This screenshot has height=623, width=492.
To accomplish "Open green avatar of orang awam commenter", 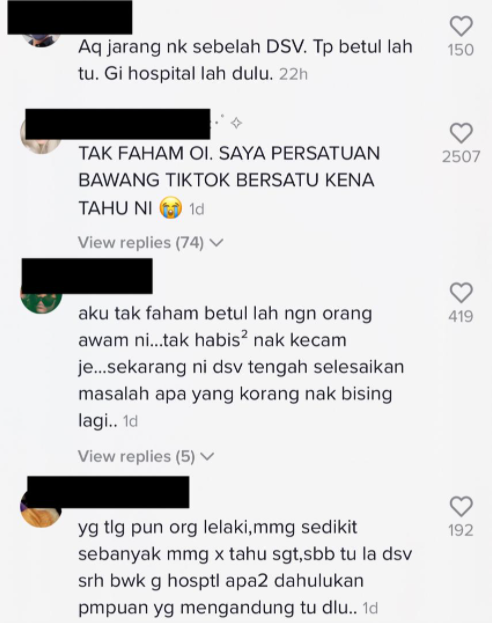I will click(41, 303).
